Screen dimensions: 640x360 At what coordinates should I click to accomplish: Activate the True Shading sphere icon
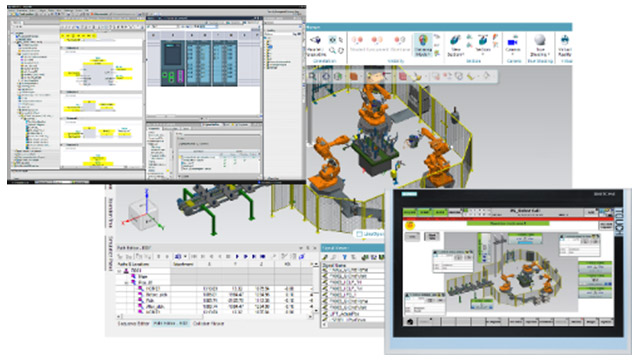[x=540, y=40]
